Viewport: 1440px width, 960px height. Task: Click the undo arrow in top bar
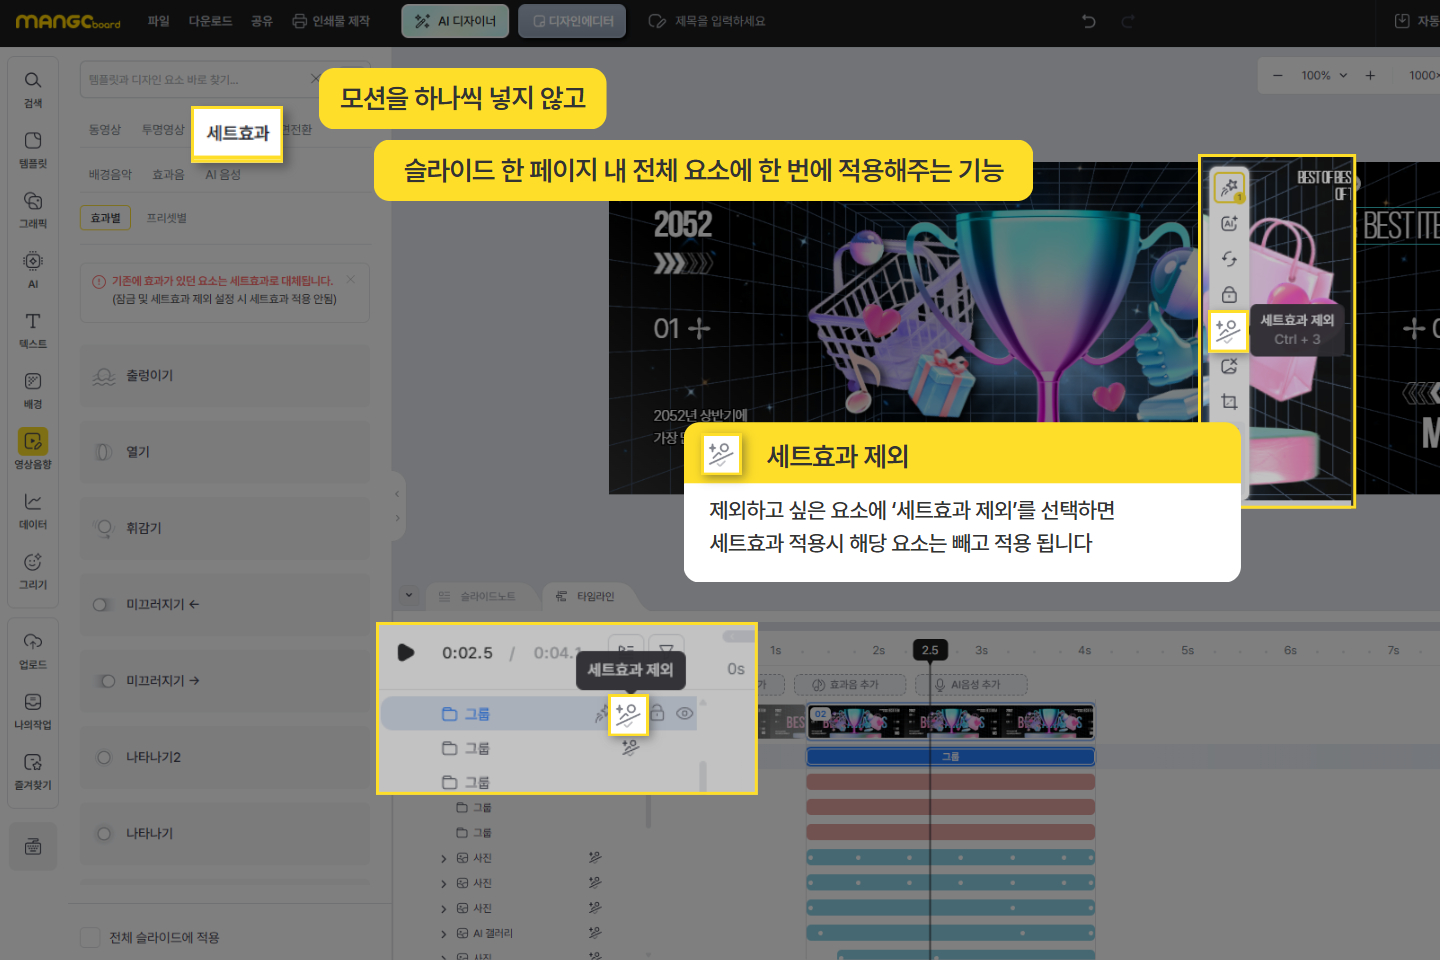point(1089,21)
